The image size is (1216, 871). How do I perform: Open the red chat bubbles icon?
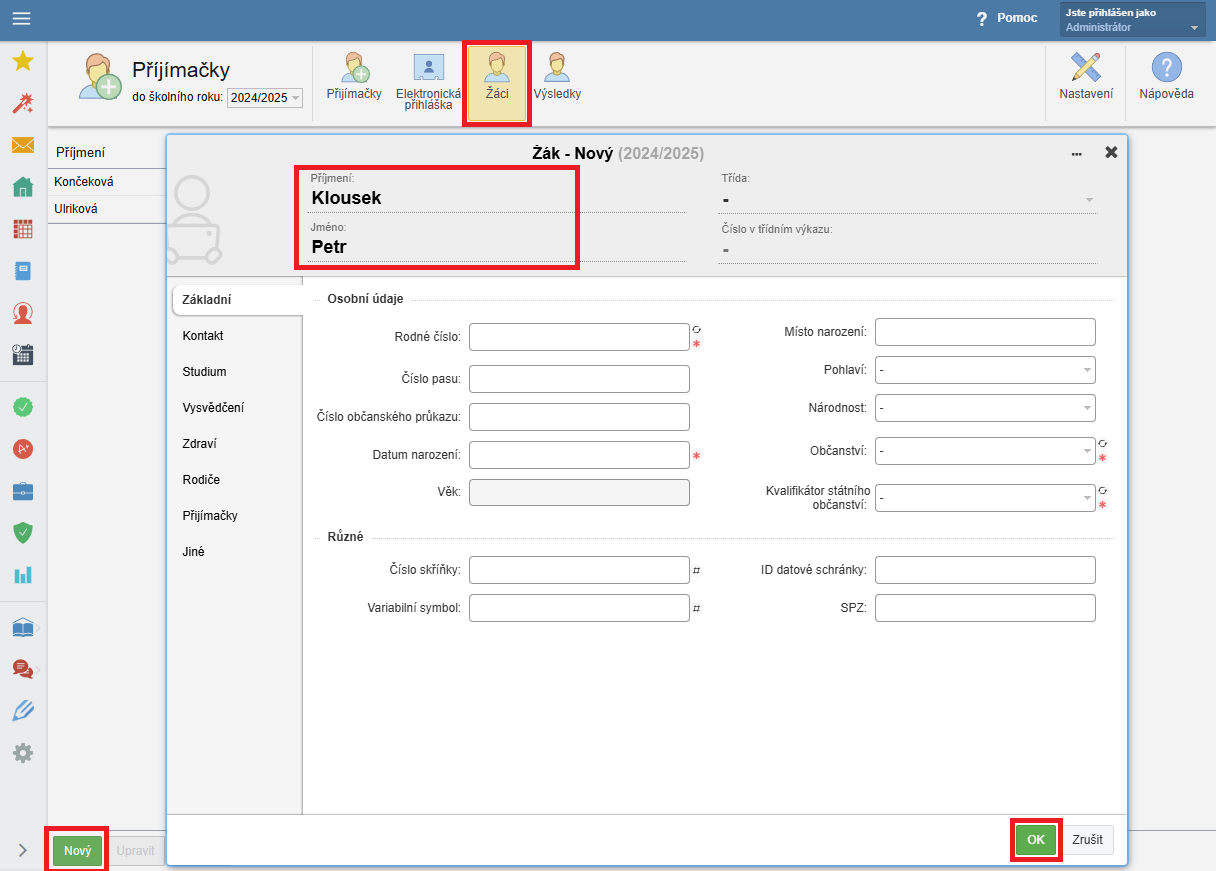[x=23, y=669]
